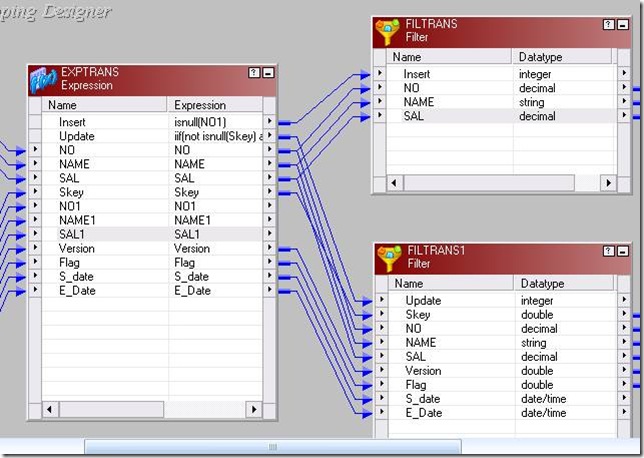Click the input port arrow of NO in EXPTRANS
The width and height of the screenshot is (644, 458).
tap(35, 149)
